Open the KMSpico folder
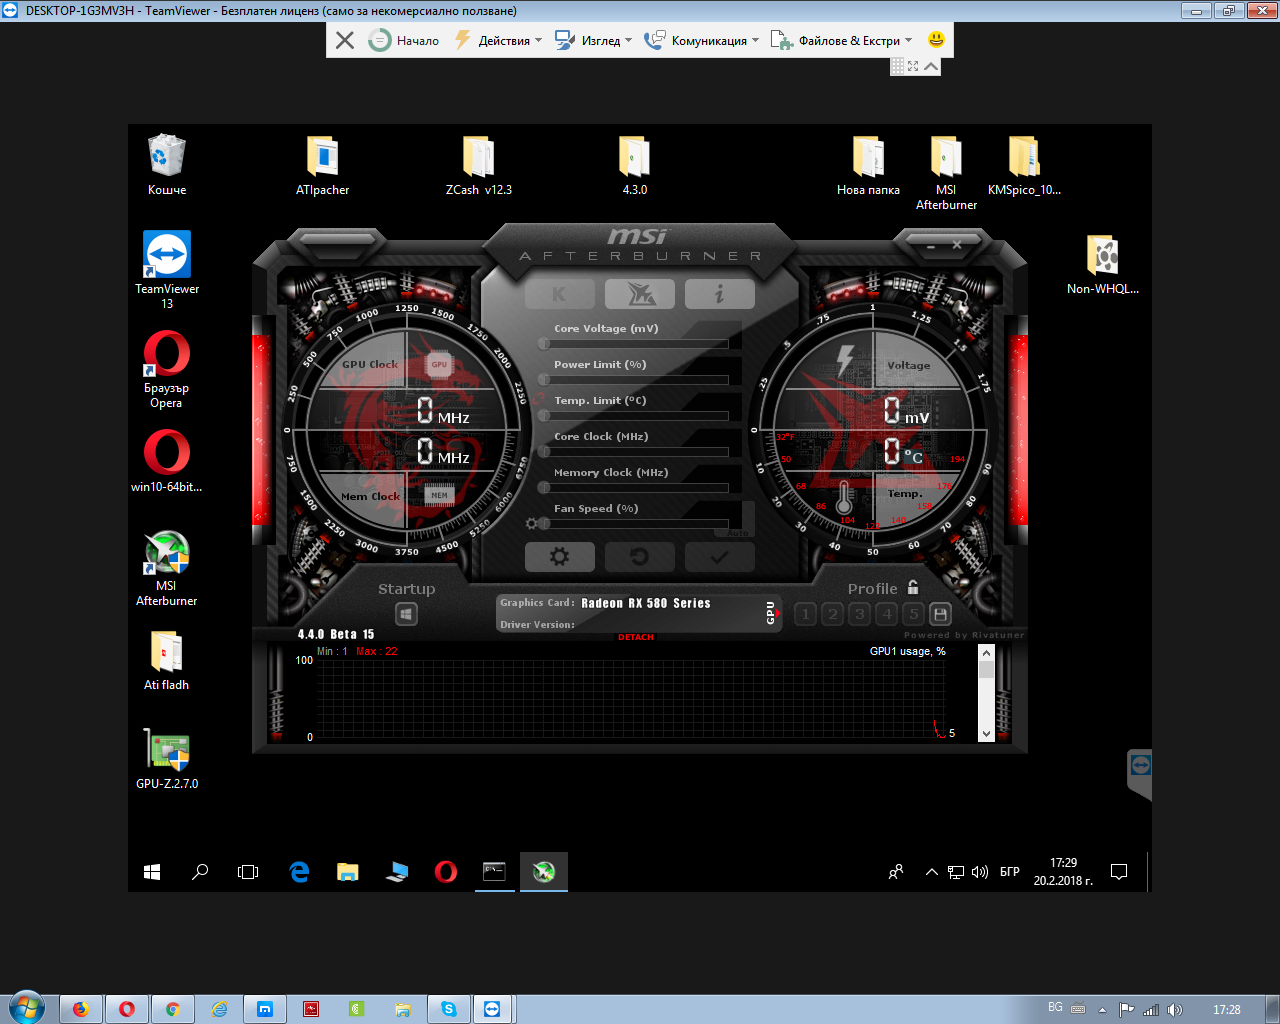The image size is (1280, 1024). pyautogui.click(x=1024, y=165)
